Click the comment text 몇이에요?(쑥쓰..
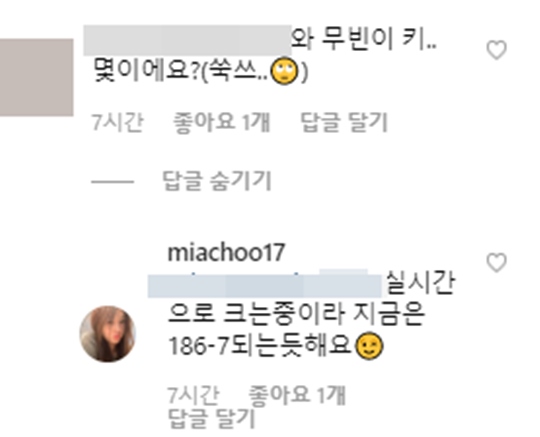540x437 pixels. 180,72
